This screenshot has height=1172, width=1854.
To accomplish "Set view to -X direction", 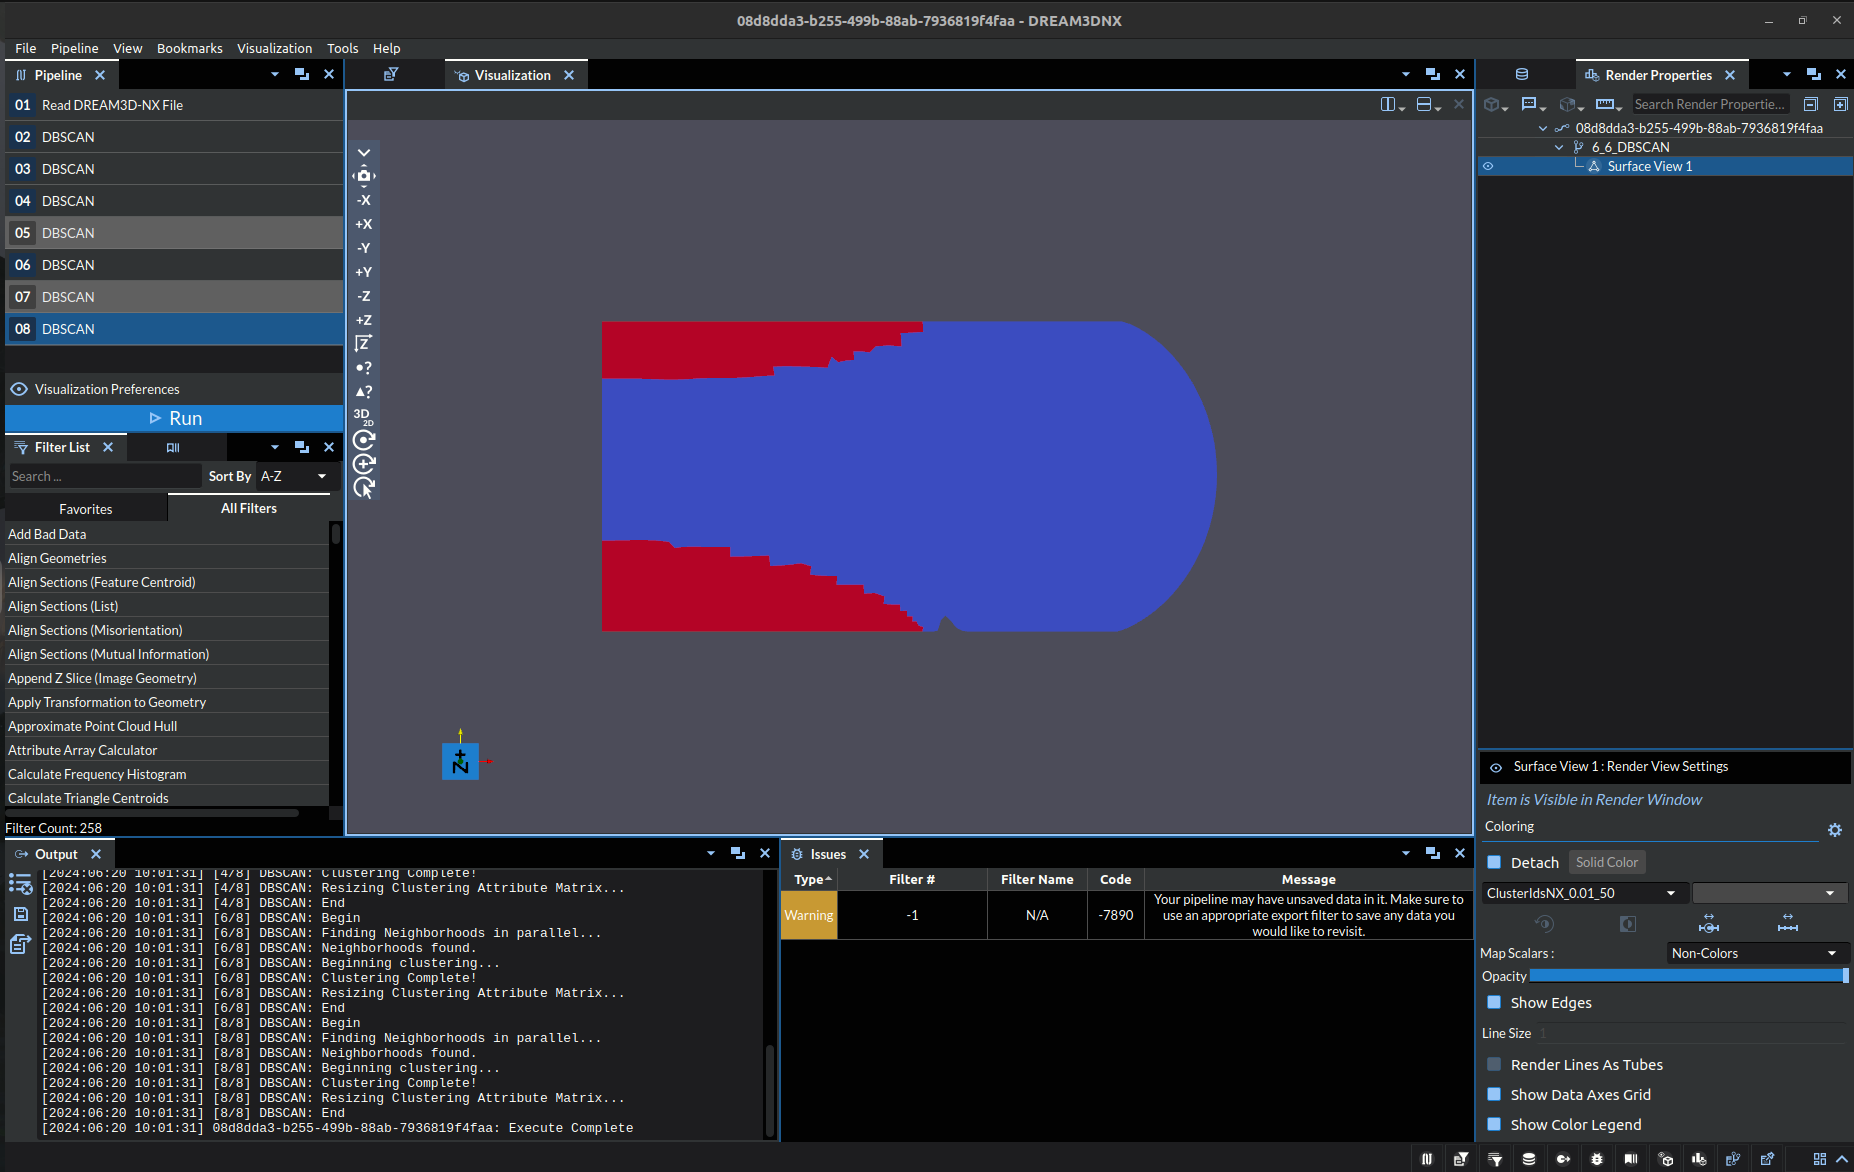I will coord(364,200).
